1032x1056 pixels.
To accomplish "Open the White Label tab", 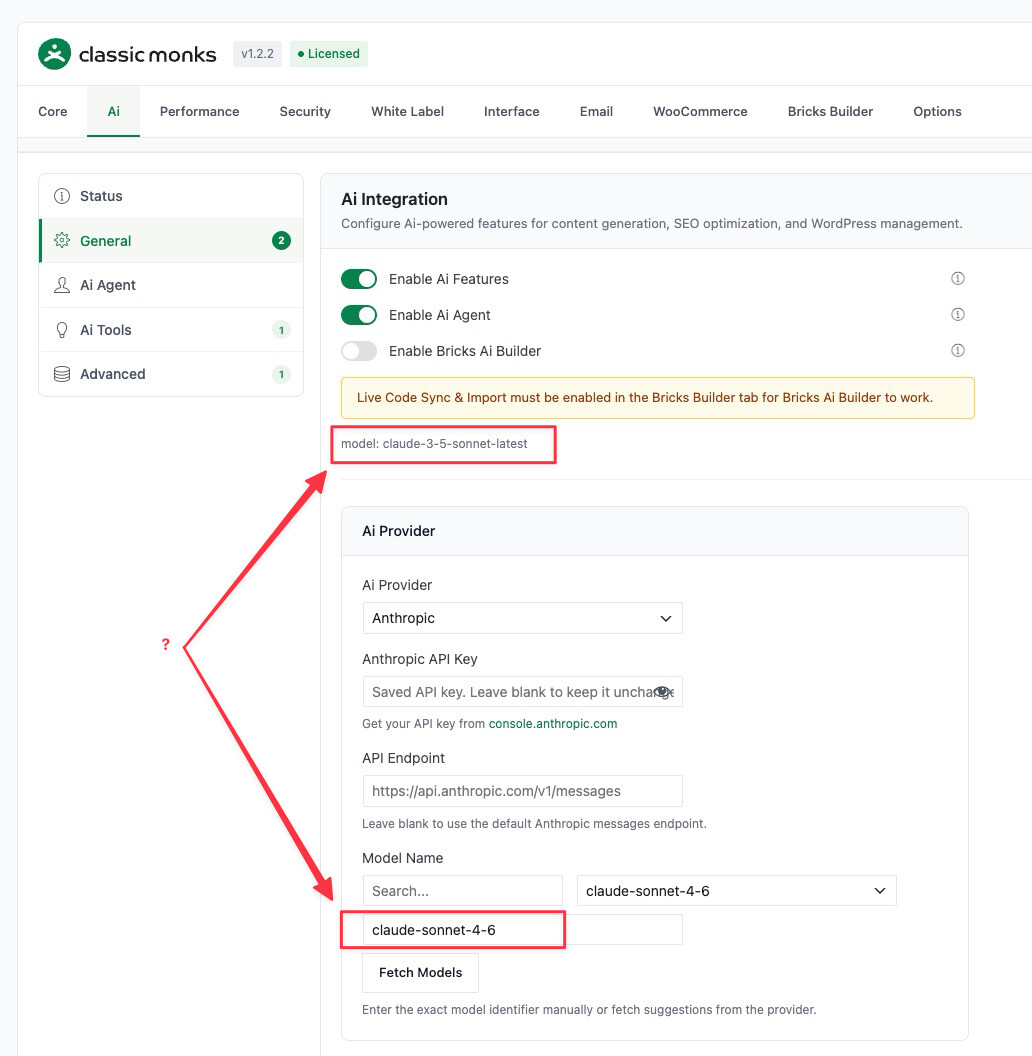I will tap(408, 111).
